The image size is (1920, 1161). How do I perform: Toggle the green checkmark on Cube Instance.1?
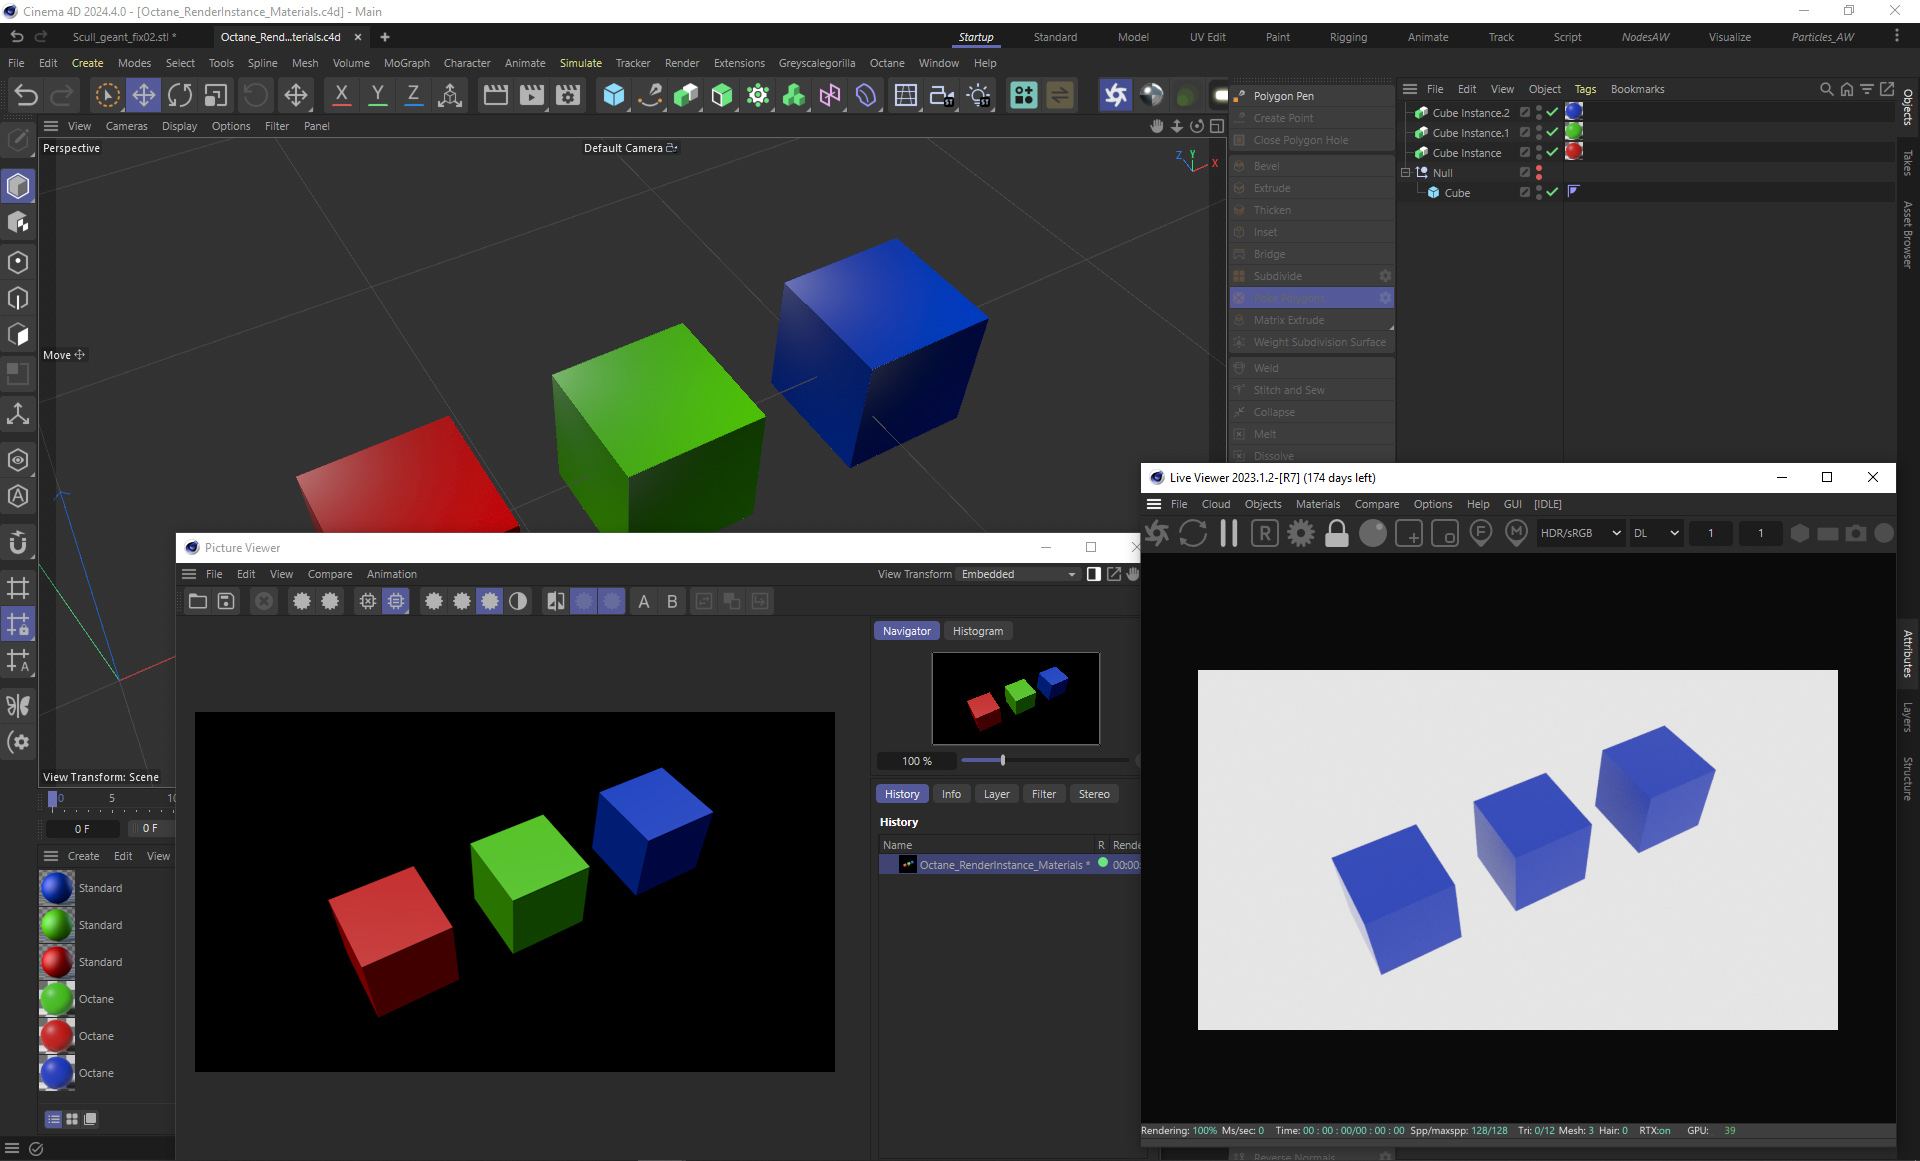[1552, 132]
